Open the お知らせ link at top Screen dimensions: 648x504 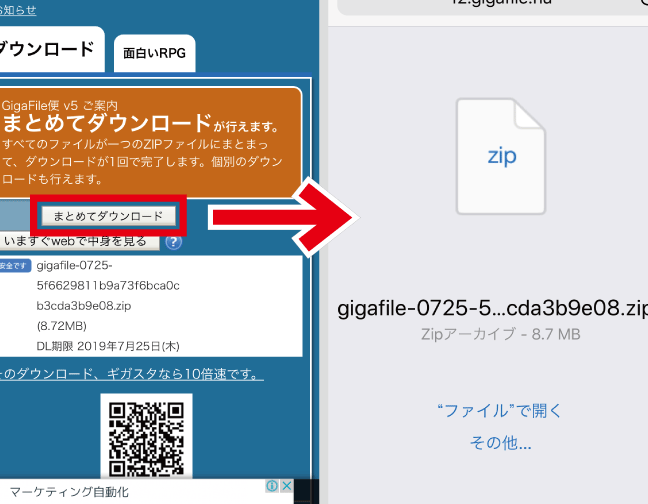click(x=17, y=10)
